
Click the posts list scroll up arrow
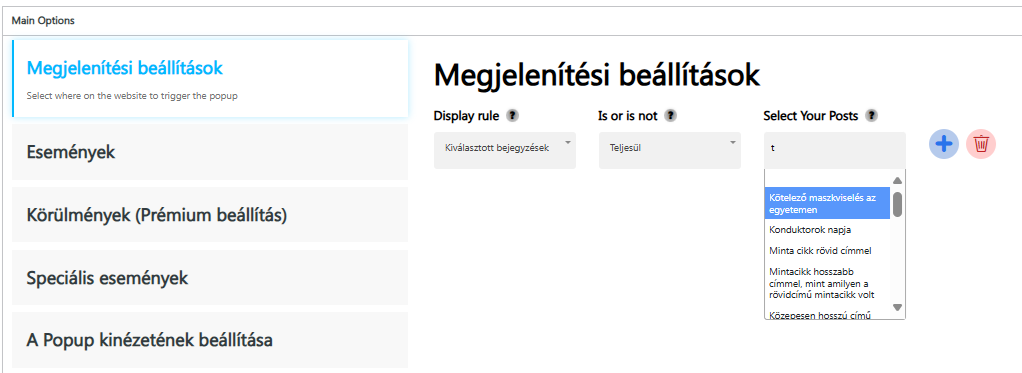[x=898, y=181]
